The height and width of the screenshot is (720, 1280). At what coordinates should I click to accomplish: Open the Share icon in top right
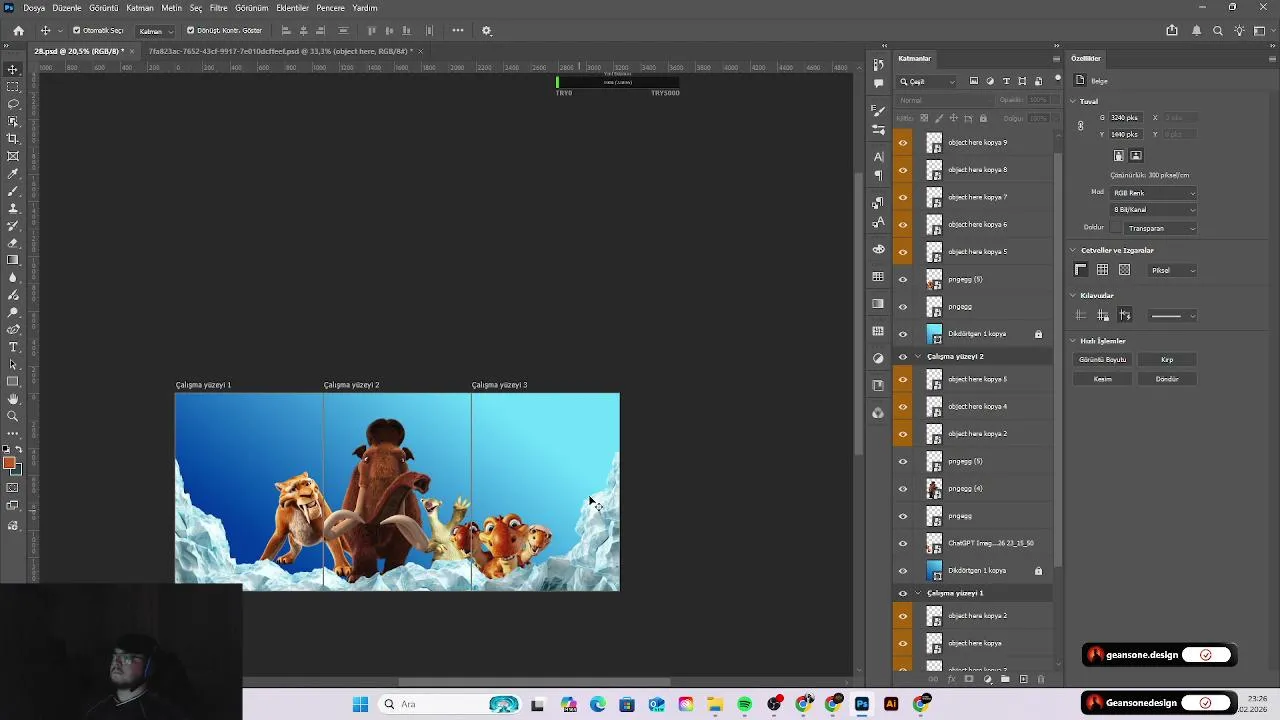pyautogui.click(x=1172, y=31)
